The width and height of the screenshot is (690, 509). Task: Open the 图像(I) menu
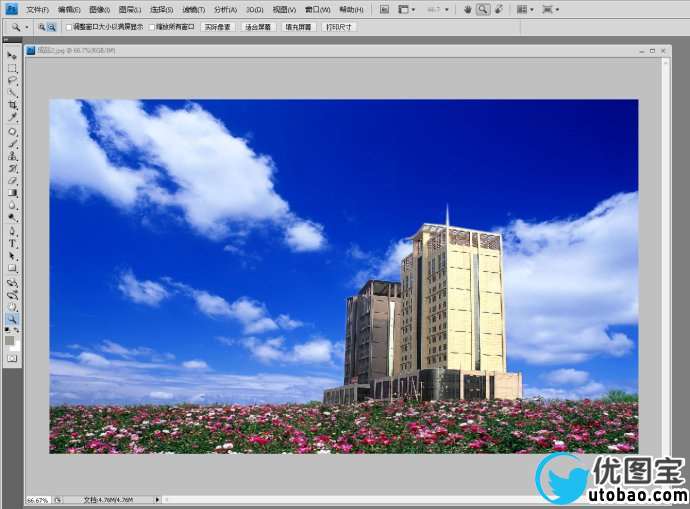click(99, 10)
